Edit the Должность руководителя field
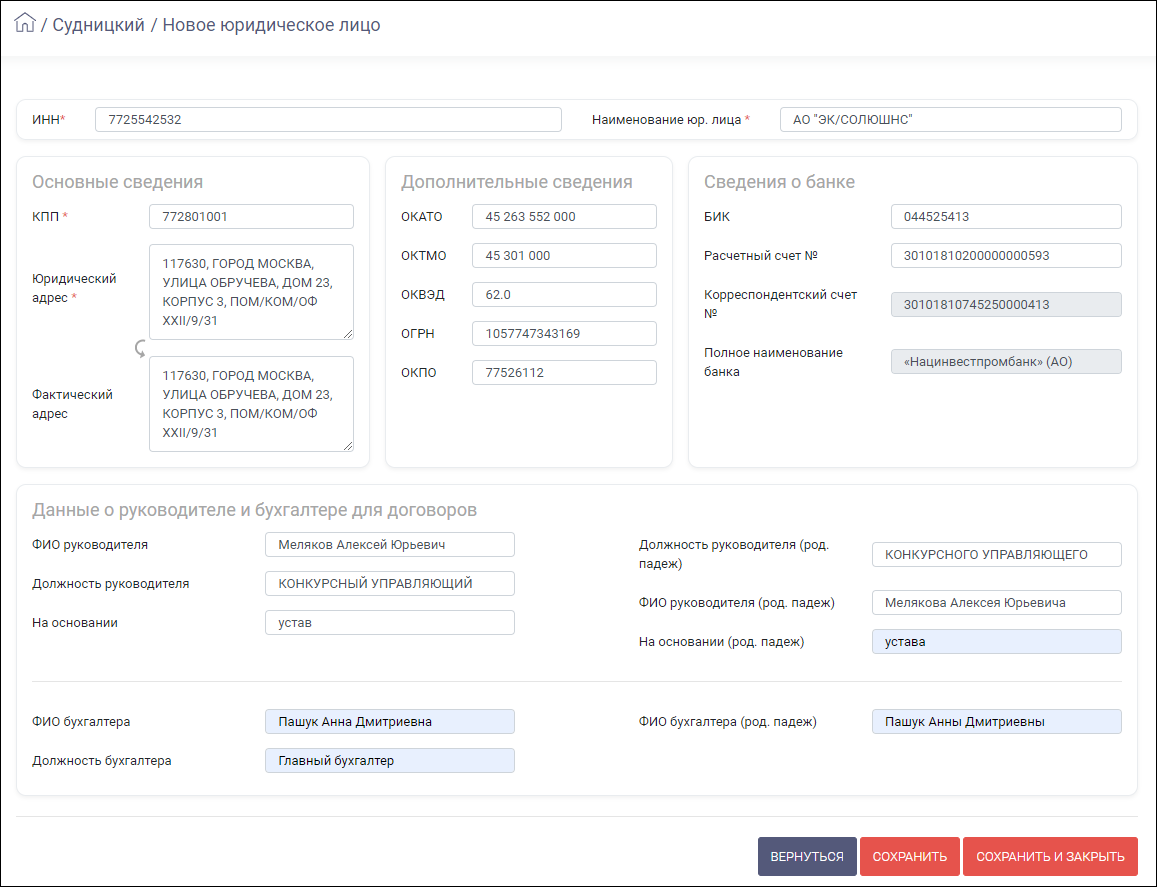This screenshot has width=1157, height=887. tap(390, 584)
